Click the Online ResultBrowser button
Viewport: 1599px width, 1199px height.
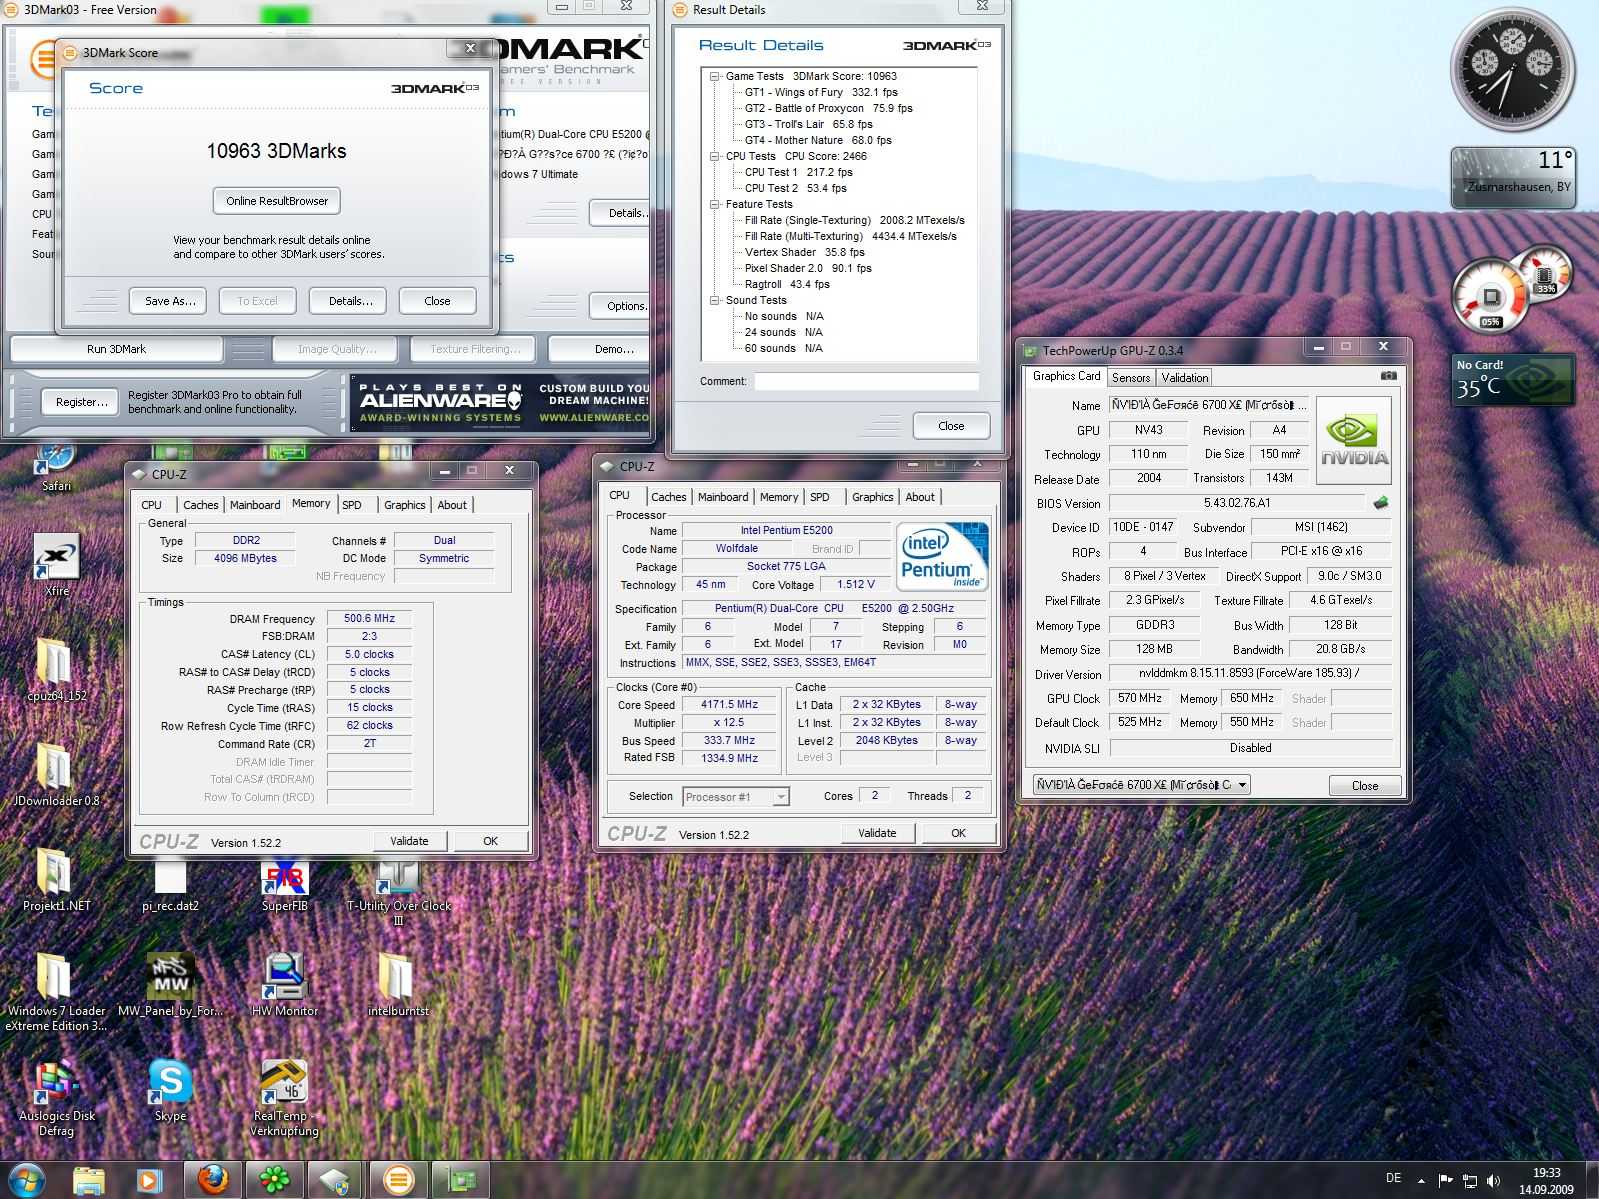pyautogui.click(x=277, y=201)
